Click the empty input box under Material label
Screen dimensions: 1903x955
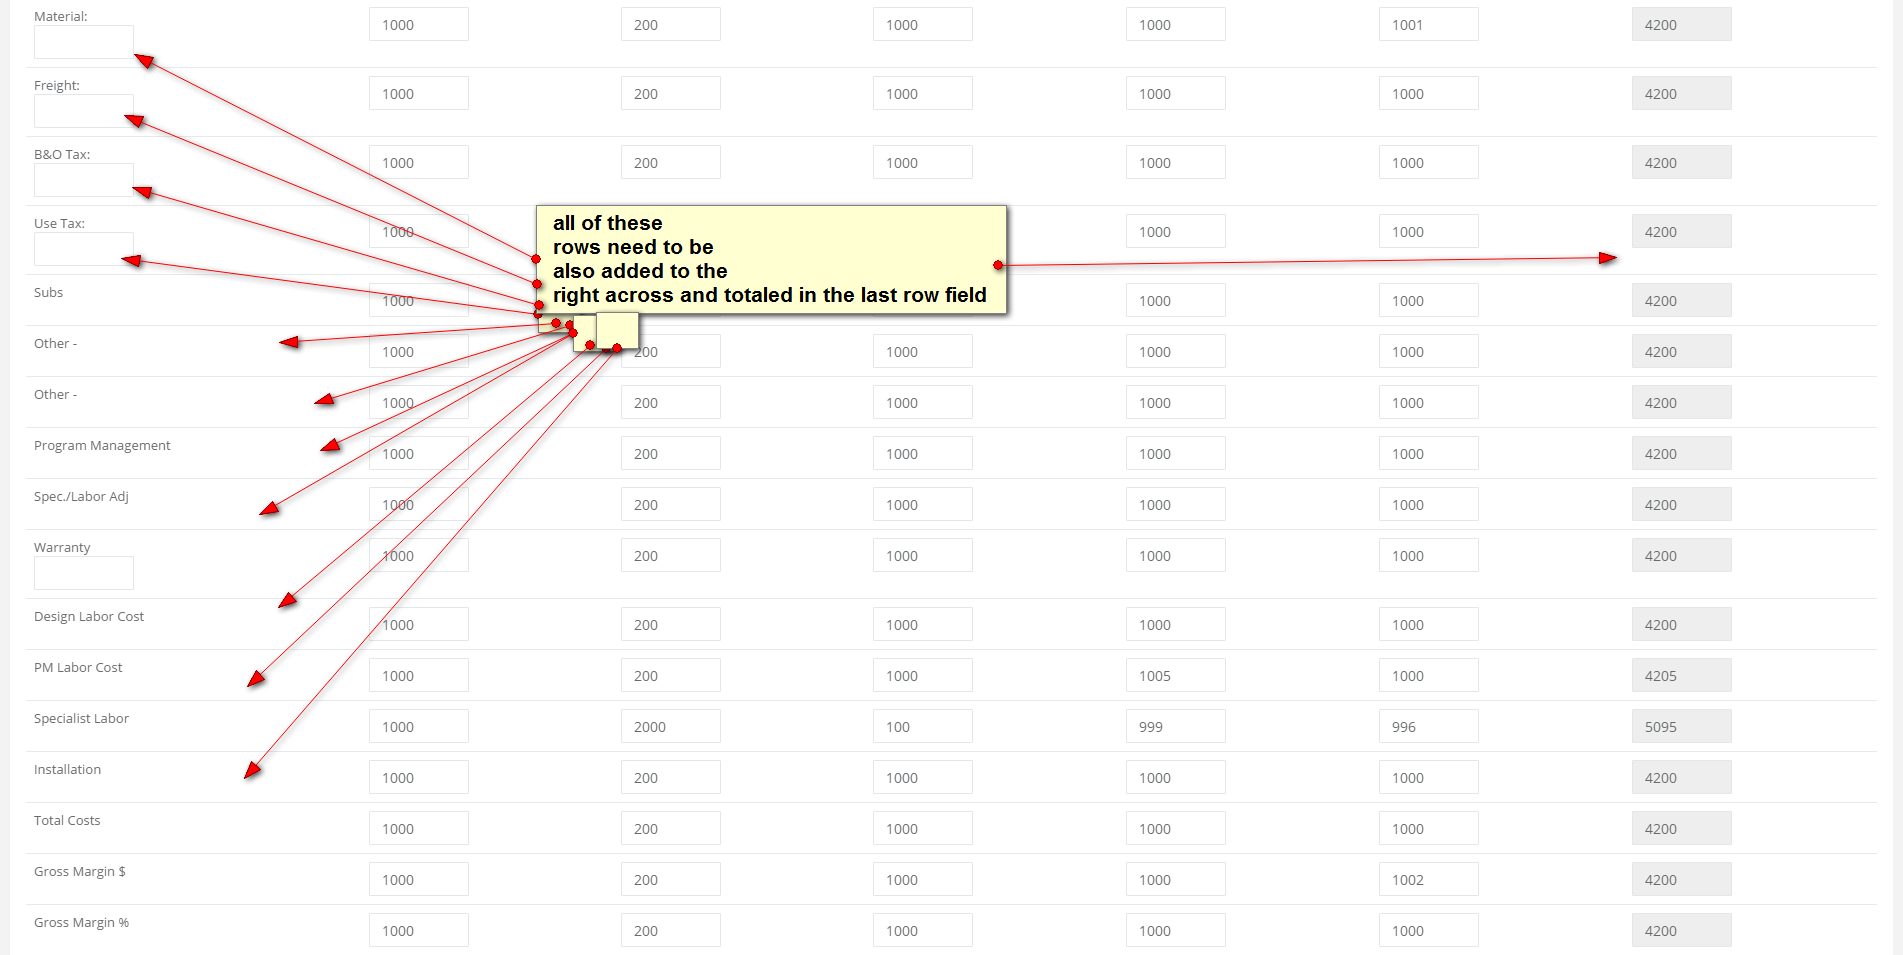pos(84,42)
